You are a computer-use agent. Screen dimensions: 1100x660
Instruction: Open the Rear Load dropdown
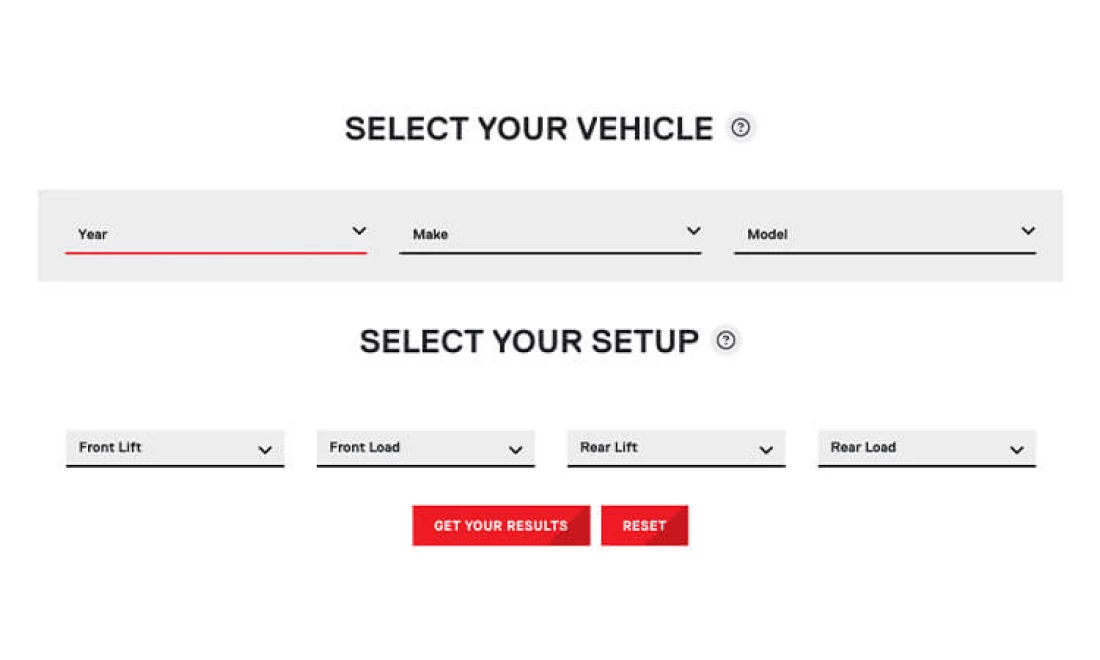point(911,448)
